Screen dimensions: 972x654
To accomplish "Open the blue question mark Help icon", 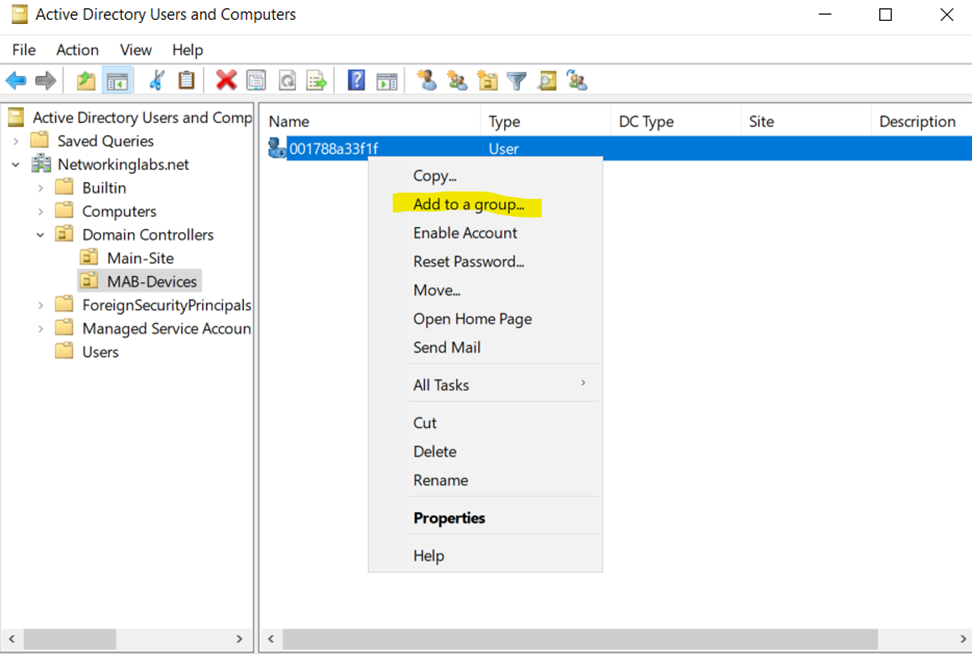I will click(356, 81).
